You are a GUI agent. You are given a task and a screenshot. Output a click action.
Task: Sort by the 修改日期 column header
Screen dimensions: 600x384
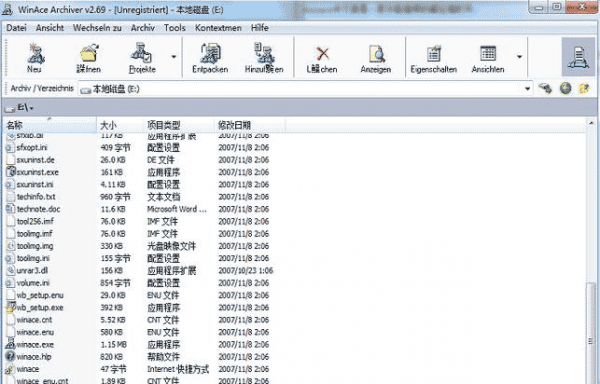(x=249, y=125)
